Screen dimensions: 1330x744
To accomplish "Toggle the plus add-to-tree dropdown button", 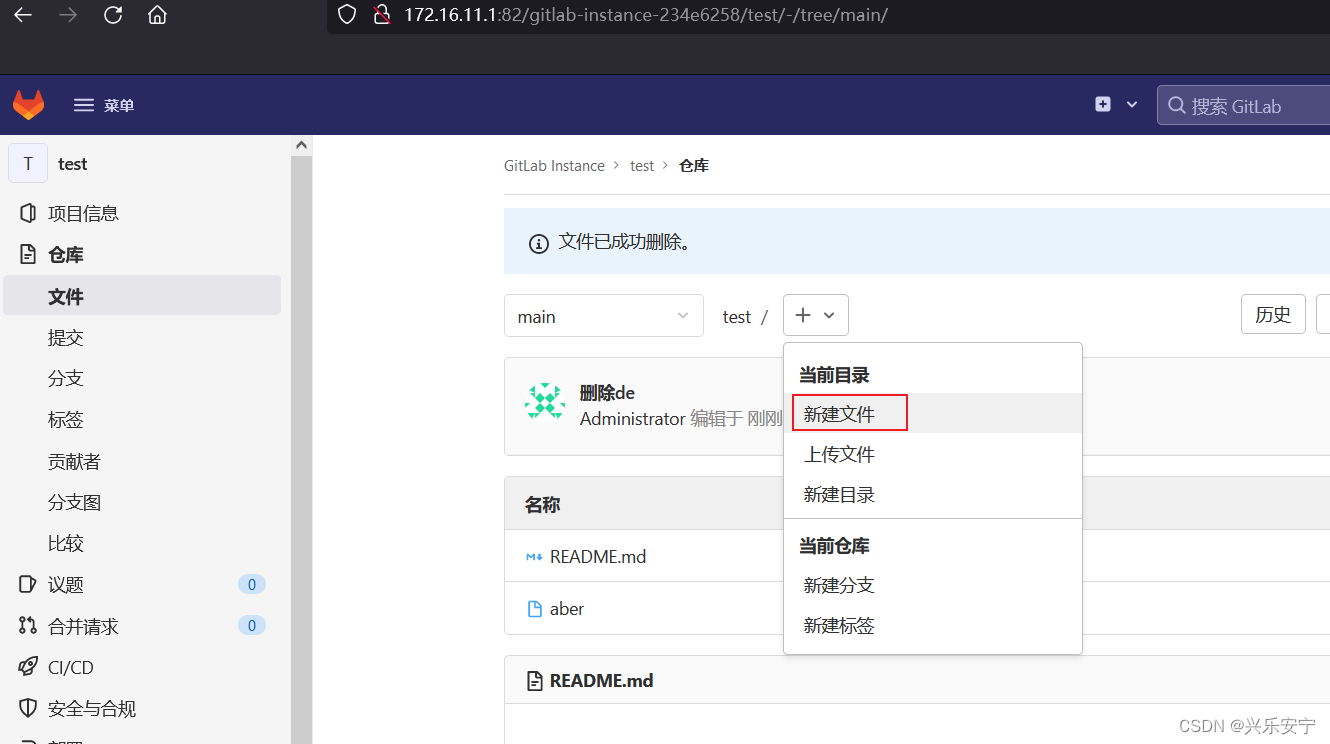I will coord(816,315).
